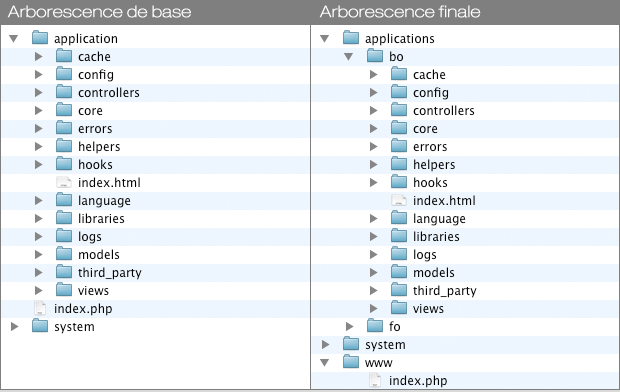Click the index.php file icon in base tree
The width and height of the screenshot is (620, 392).
pos(40,309)
